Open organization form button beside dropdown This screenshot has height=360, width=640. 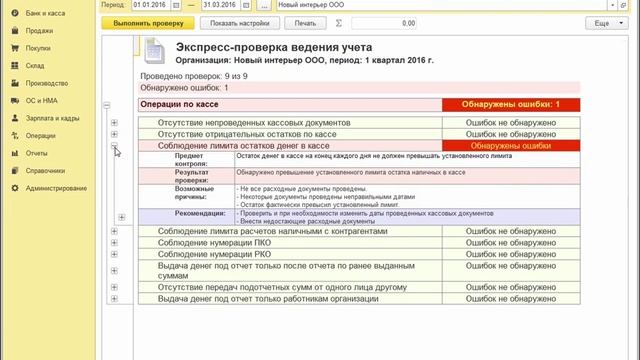[x=623, y=5]
